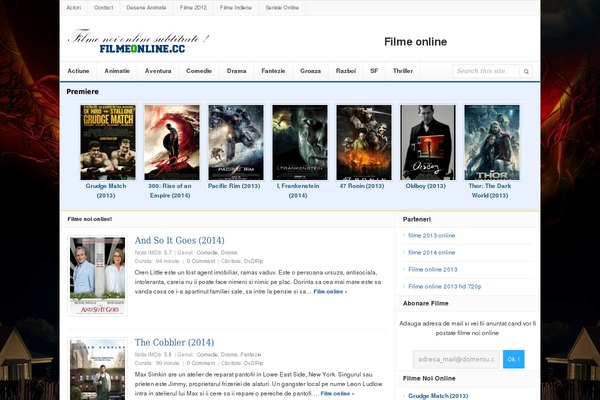Viewport: 600px width, 400px height.
Task: Select the Actiune genre tab
Action: [x=78, y=71]
